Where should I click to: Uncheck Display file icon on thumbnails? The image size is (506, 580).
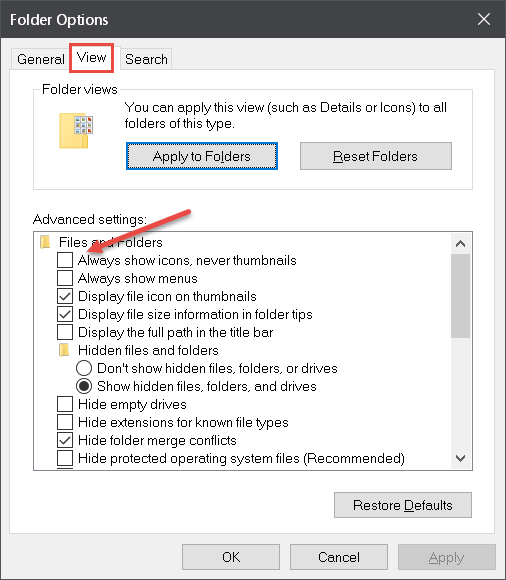click(x=65, y=296)
